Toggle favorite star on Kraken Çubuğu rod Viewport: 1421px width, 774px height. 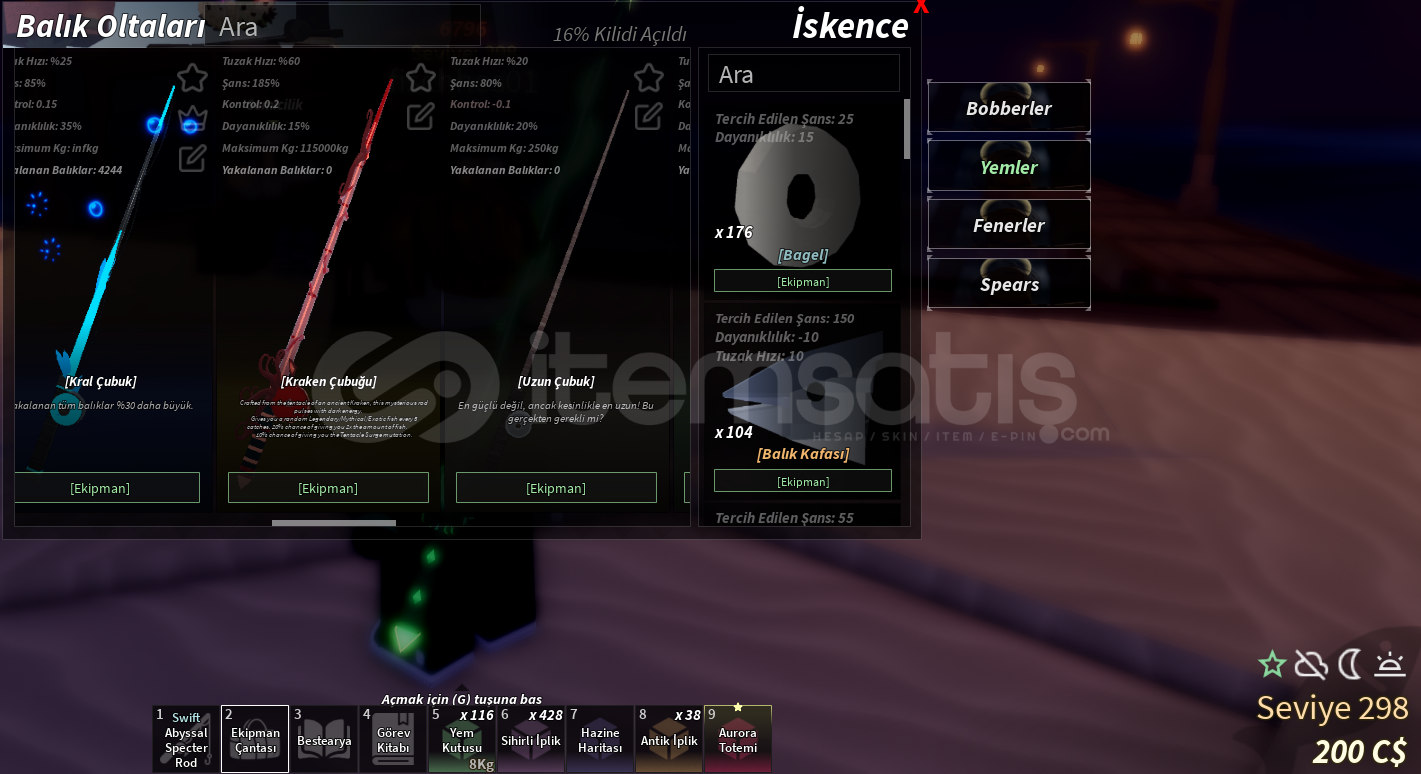[420, 78]
